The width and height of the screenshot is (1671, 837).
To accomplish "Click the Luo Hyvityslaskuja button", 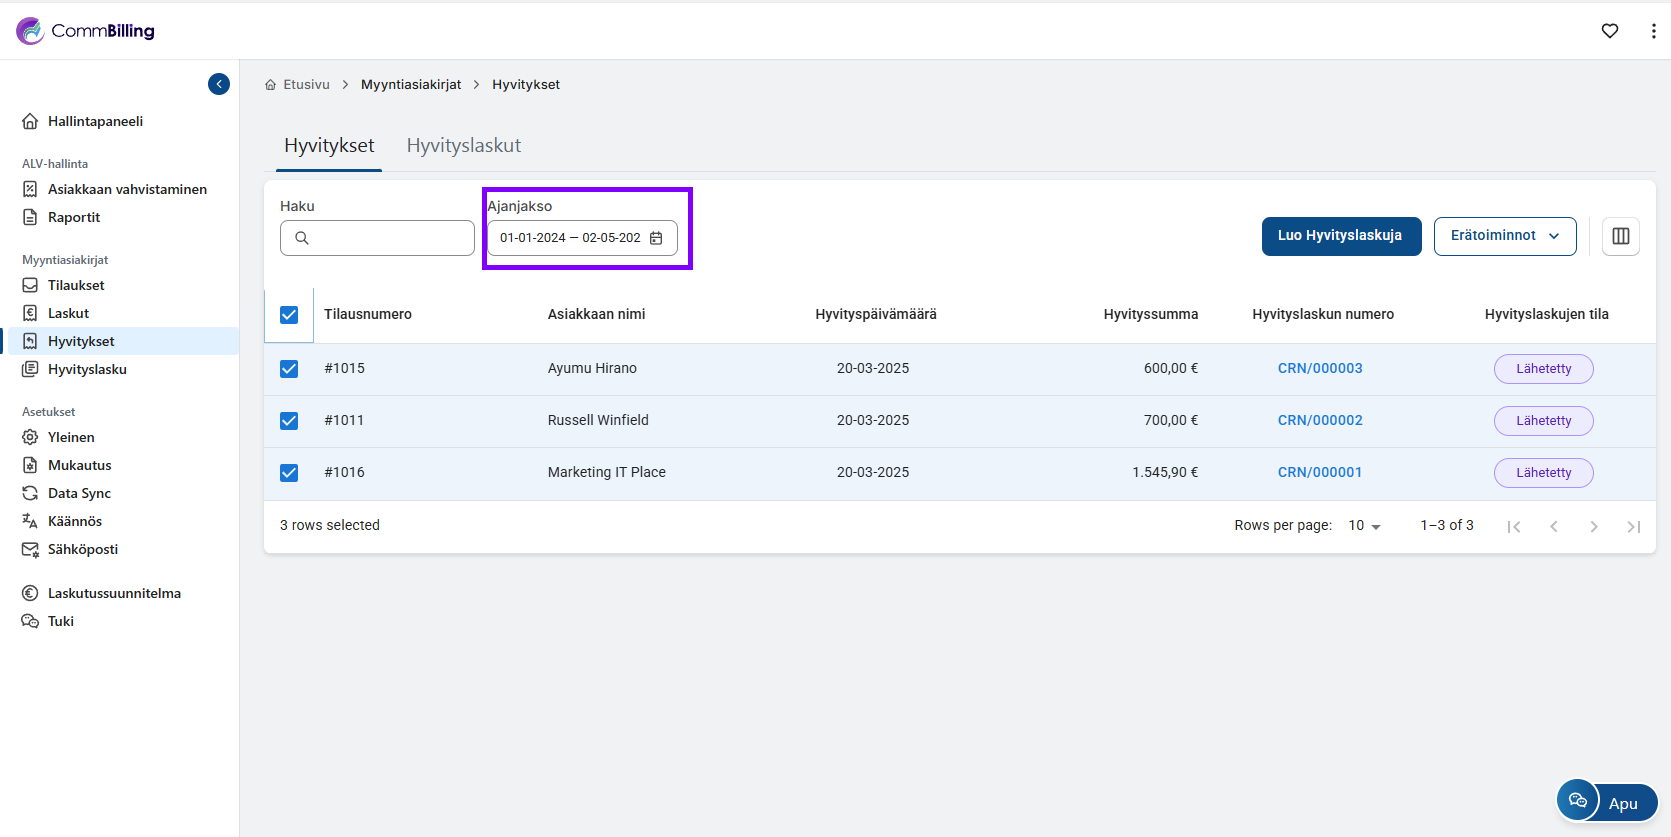I will (x=1341, y=236).
